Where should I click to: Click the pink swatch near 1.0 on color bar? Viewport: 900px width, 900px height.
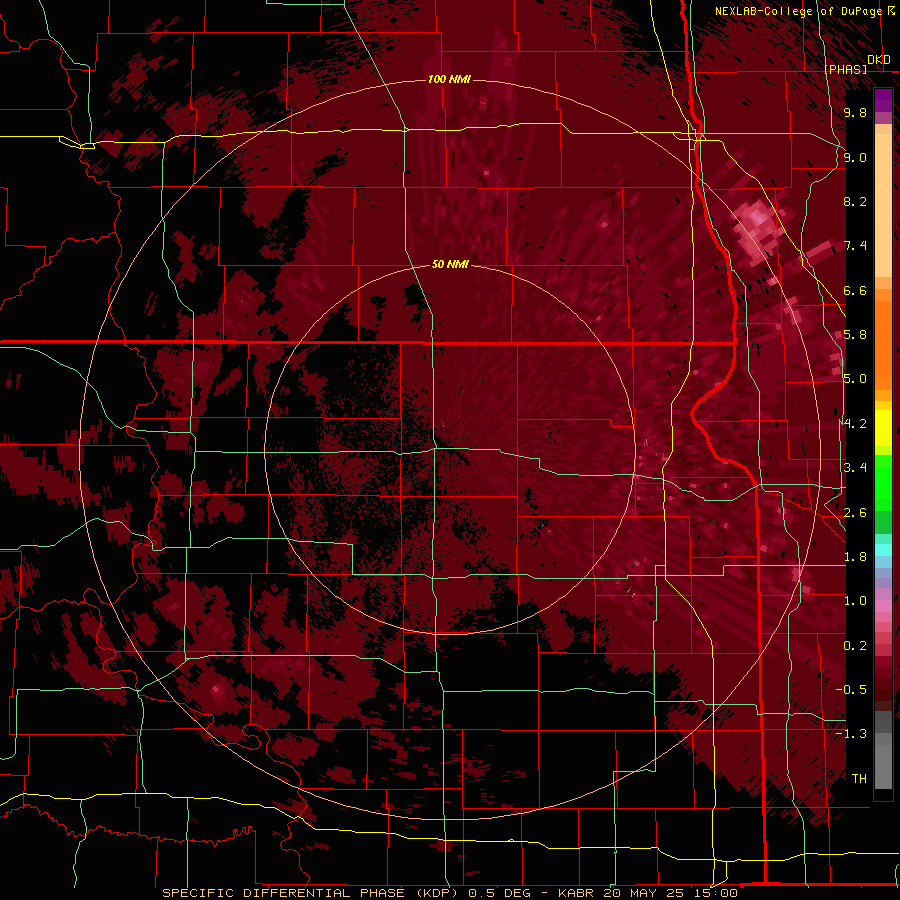tap(883, 605)
